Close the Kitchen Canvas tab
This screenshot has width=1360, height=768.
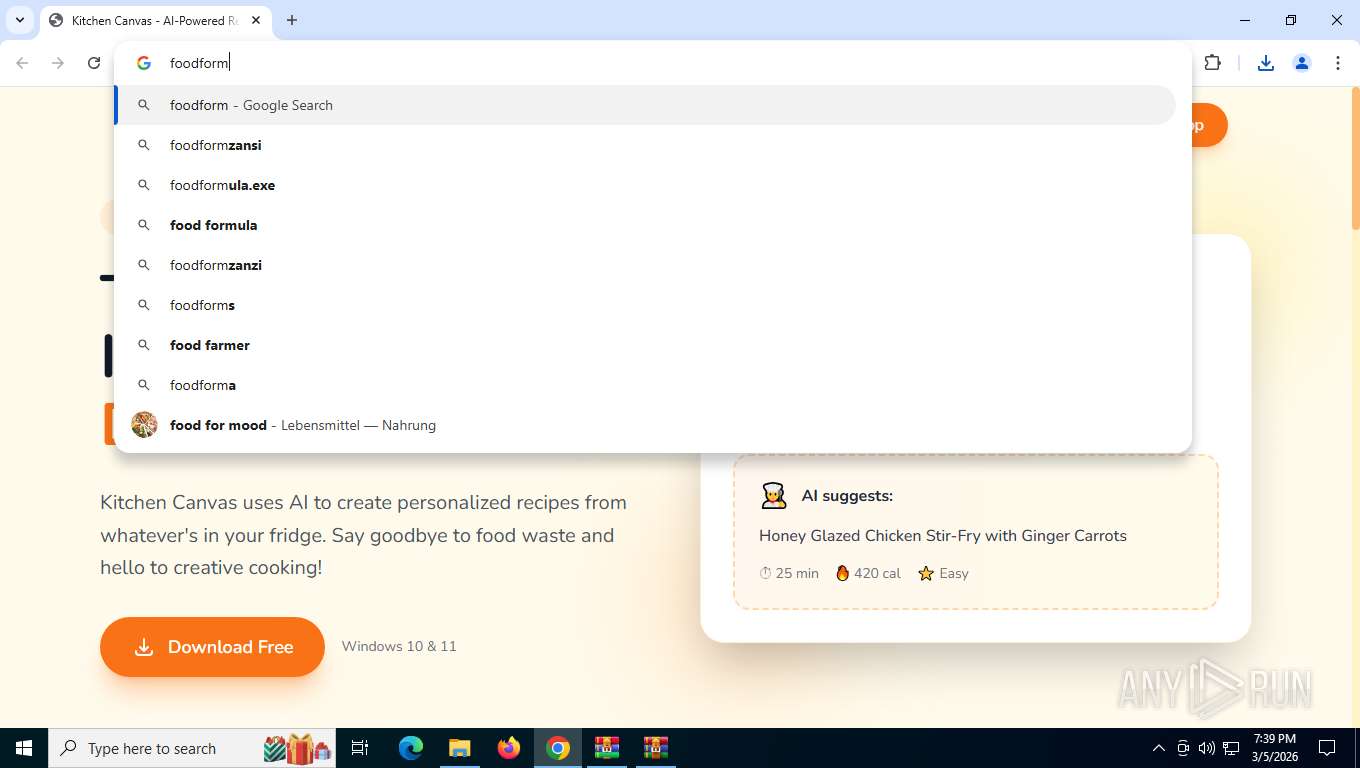pos(256,20)
